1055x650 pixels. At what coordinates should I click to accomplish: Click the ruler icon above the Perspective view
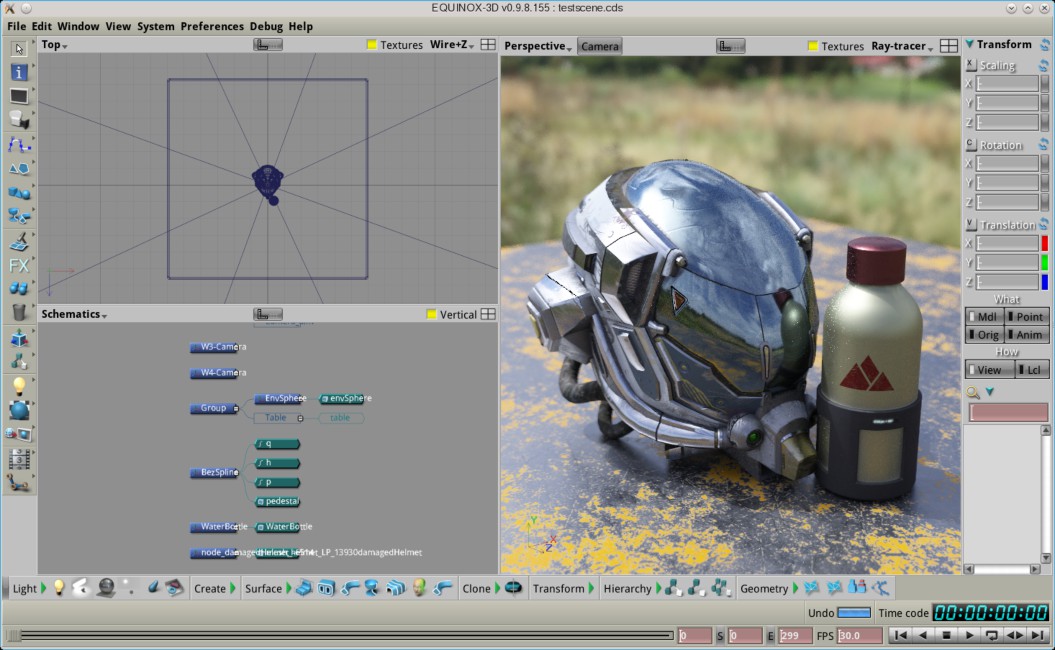(x=731, y=46)
